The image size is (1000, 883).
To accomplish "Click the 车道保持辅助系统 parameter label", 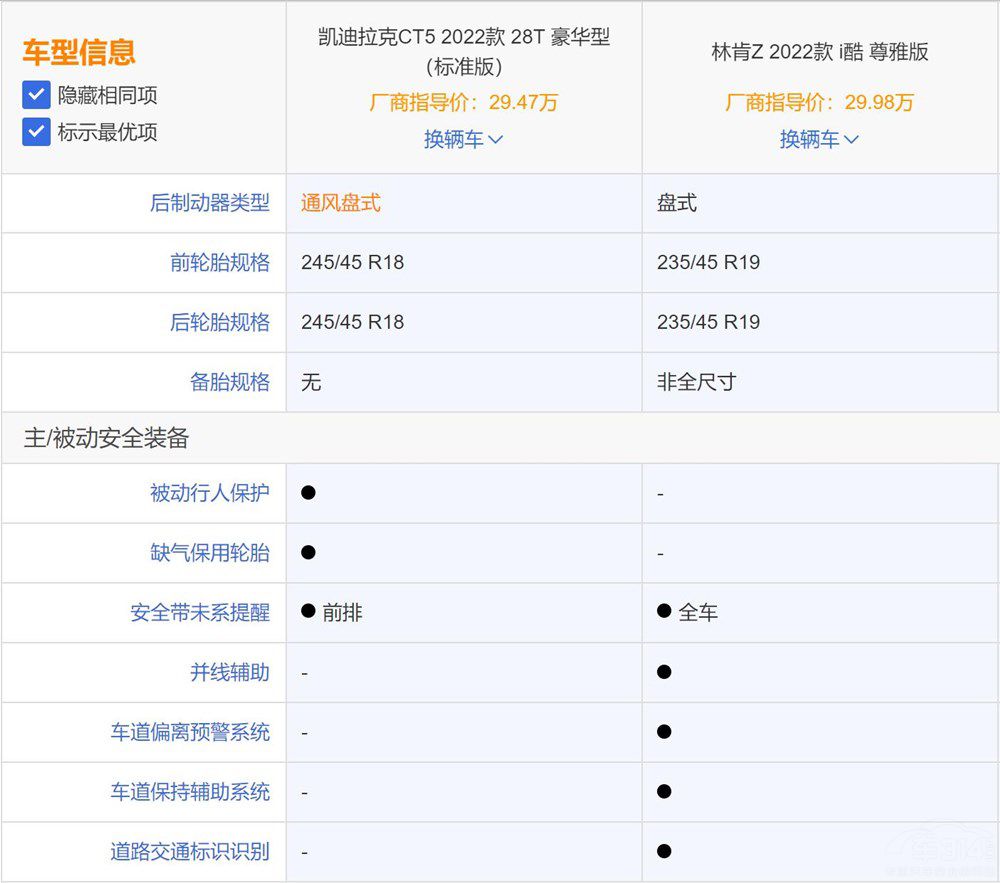I will [190, 792].
